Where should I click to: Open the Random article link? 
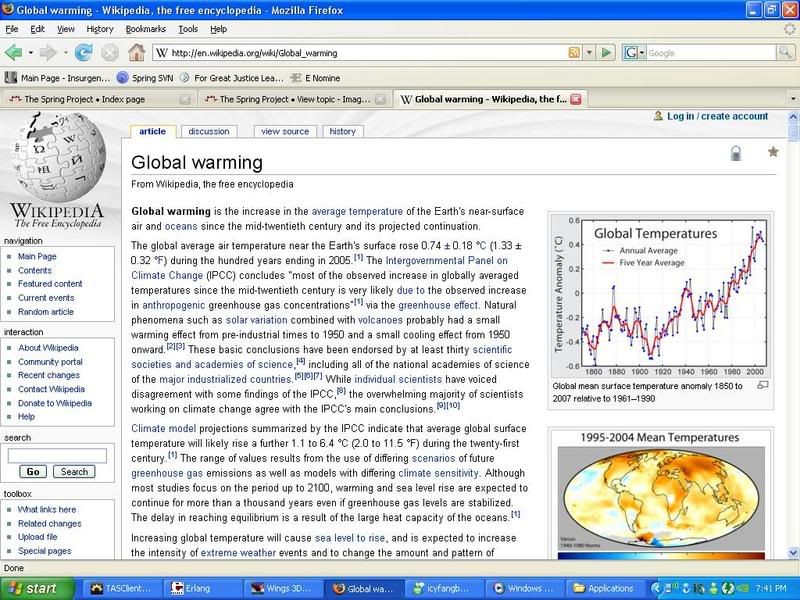click(46, 312)
